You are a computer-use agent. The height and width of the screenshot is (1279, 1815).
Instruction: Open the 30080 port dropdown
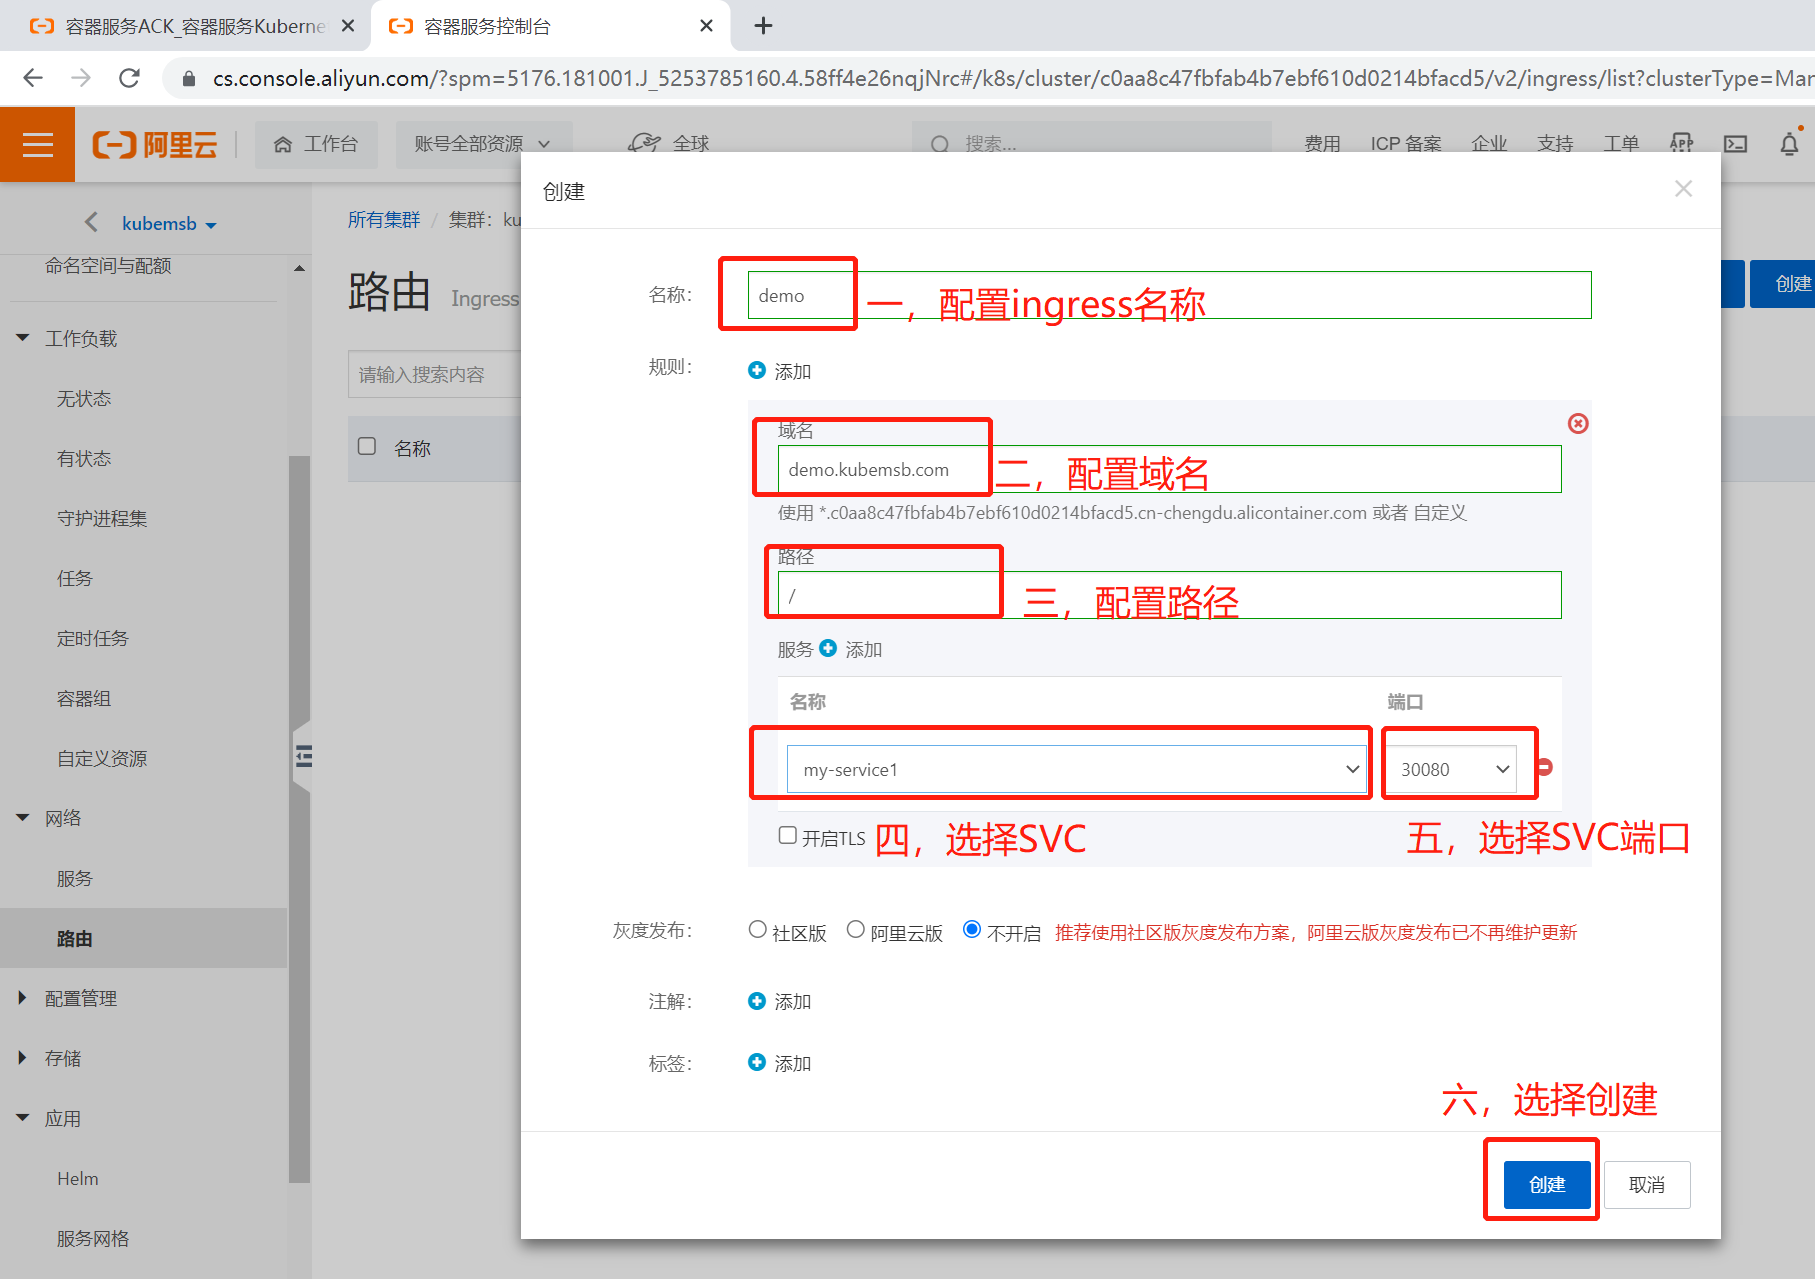click(1451, 769)
